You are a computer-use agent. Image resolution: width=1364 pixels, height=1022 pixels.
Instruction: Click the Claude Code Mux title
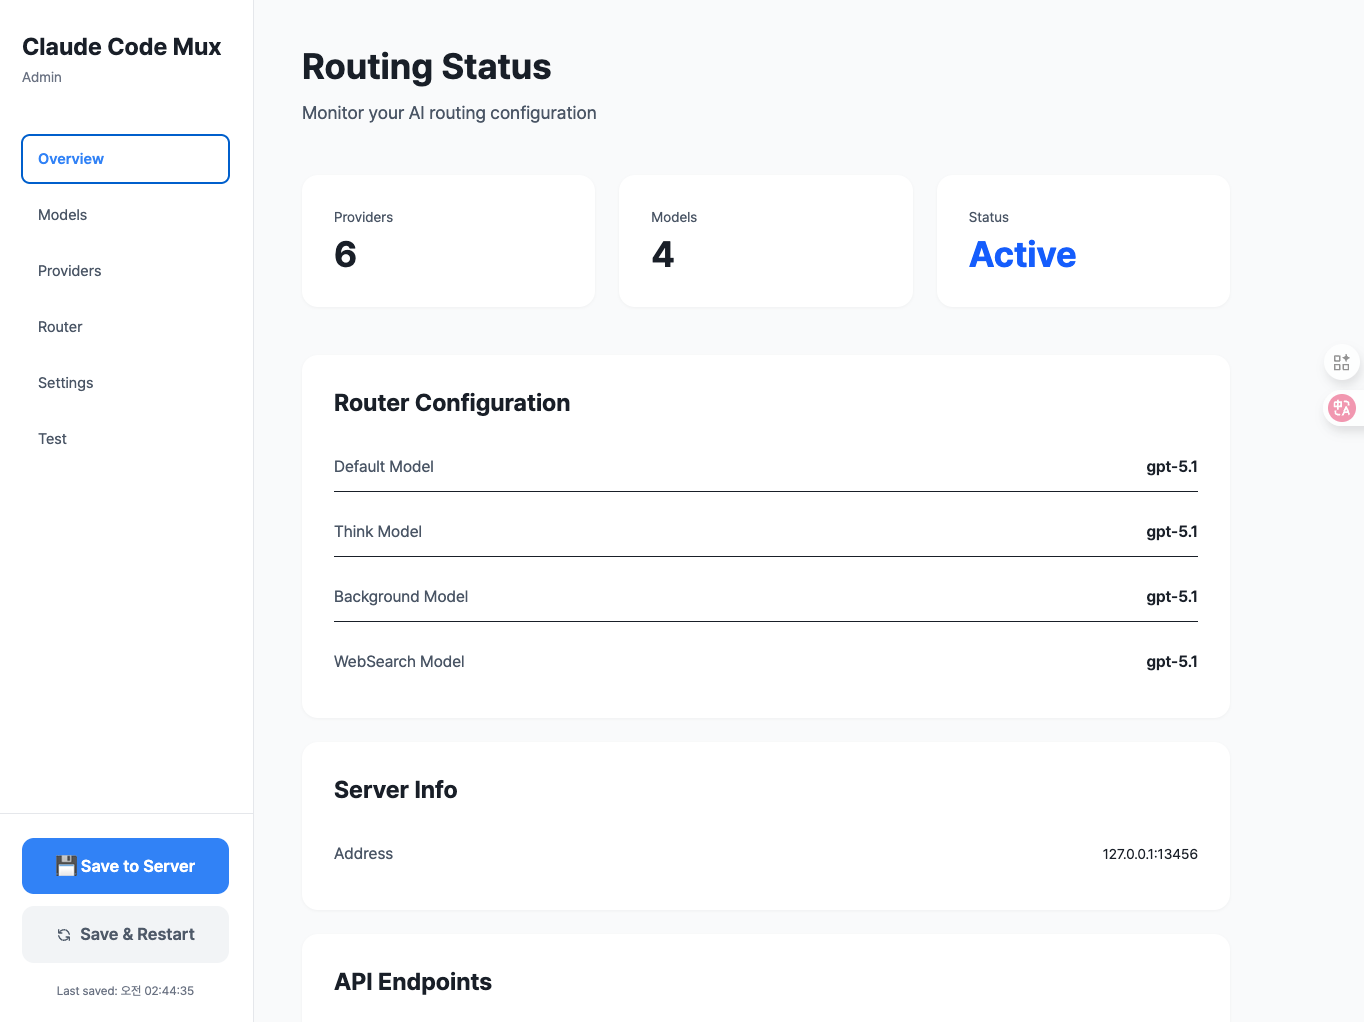pyautogui.click(x=121, y=46)
